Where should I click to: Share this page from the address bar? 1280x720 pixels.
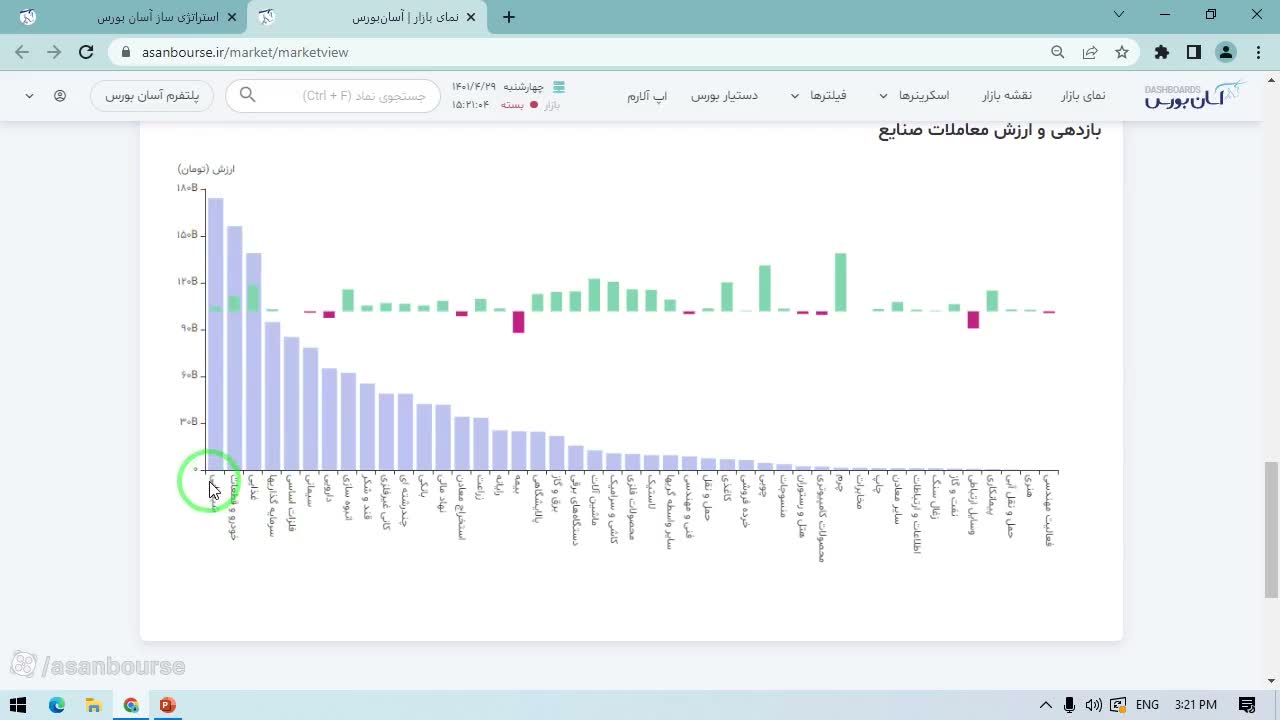click(1090, 52)
